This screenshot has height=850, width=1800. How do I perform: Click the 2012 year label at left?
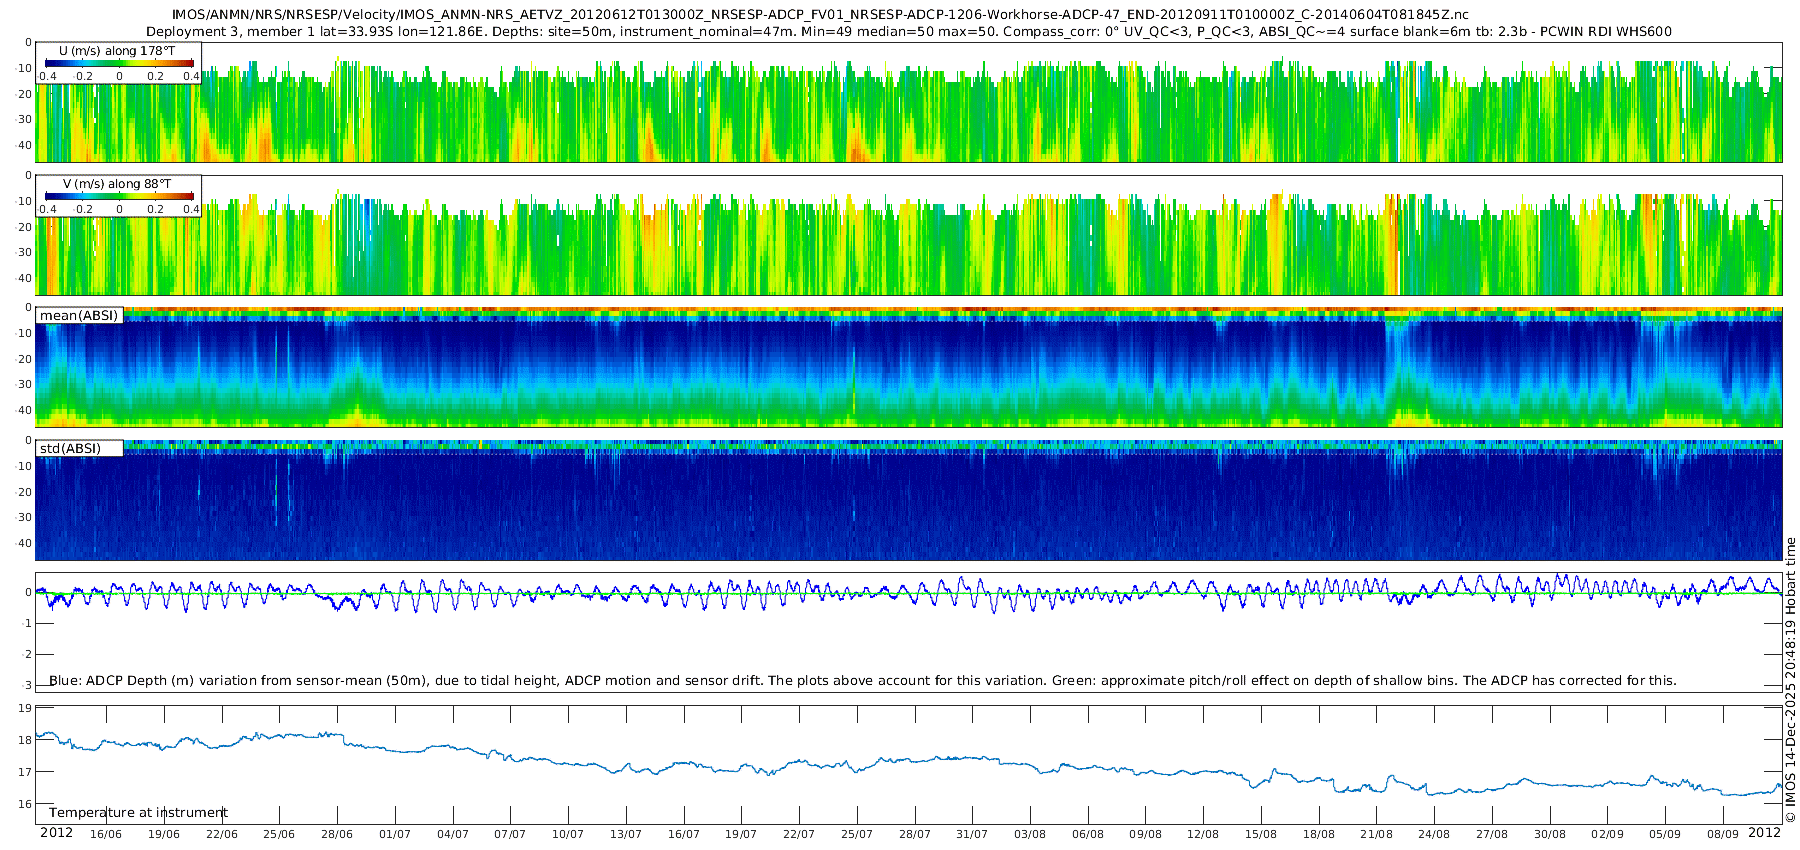(56, 833)
